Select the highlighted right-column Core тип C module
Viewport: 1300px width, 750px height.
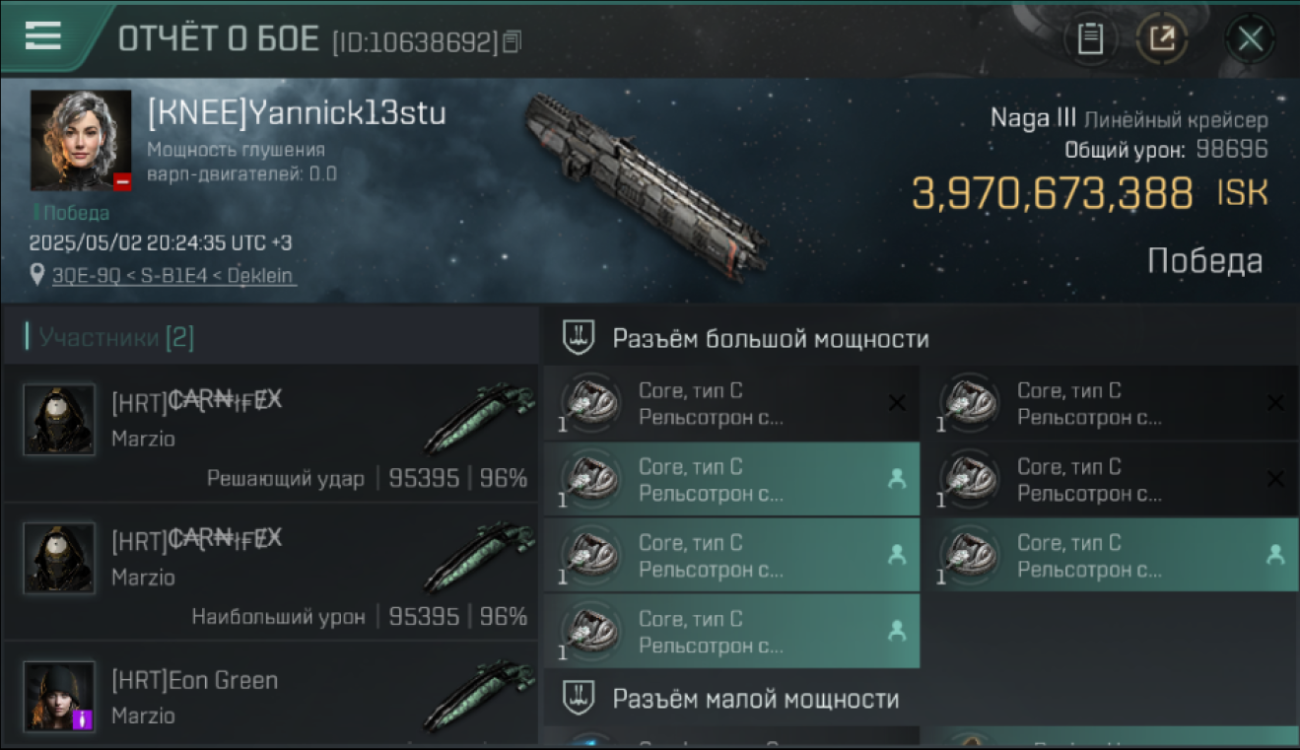[x=1110, y=555]
